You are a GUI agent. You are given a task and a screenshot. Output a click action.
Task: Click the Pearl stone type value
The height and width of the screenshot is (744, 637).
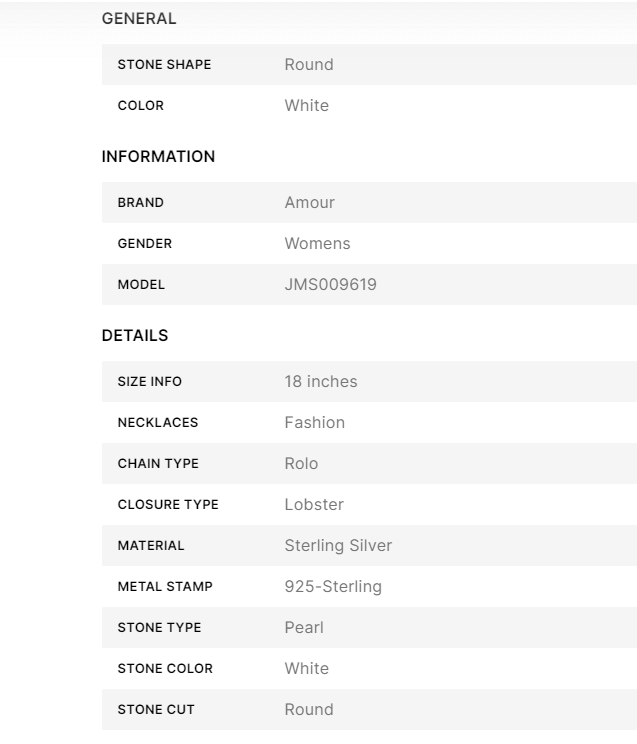tap(304, 628)
